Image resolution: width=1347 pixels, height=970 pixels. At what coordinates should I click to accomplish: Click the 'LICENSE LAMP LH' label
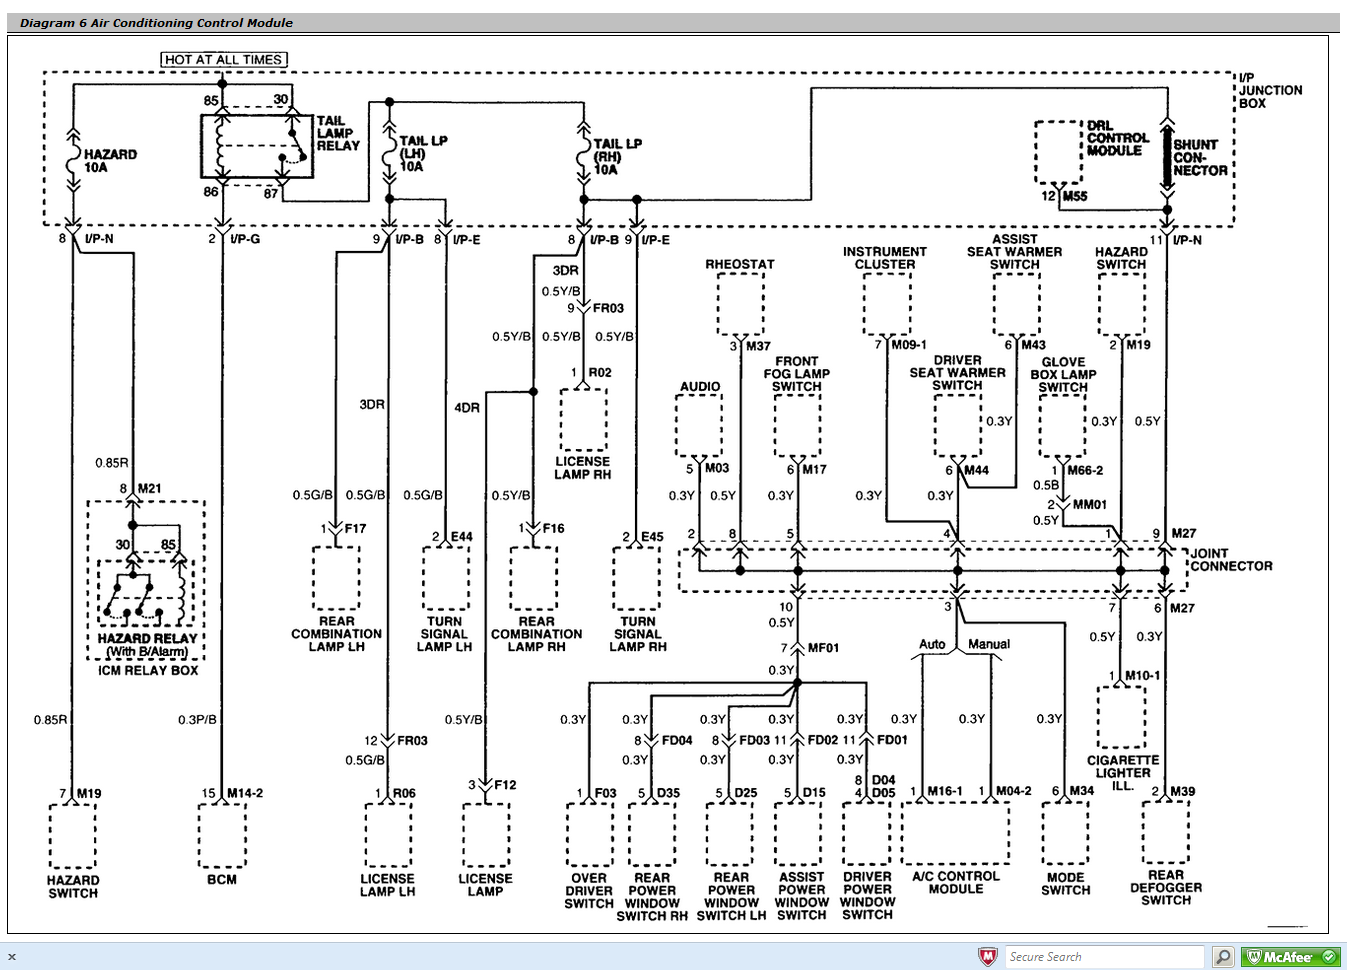pos(387,885)
